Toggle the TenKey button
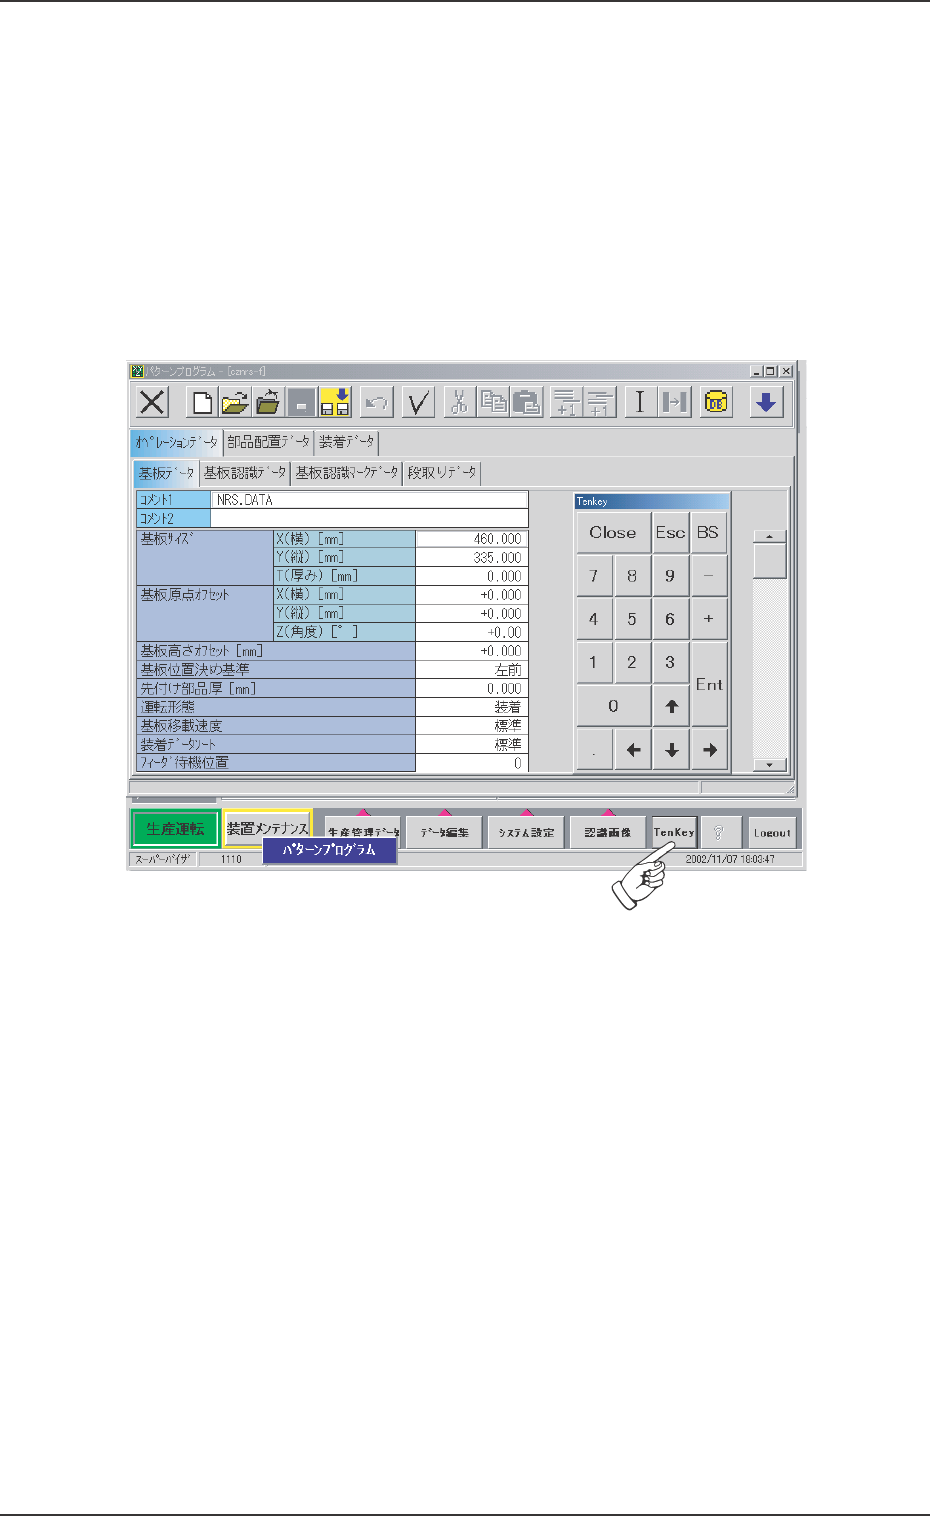Viewport: 930px width, 1516px height. (673, 832)
